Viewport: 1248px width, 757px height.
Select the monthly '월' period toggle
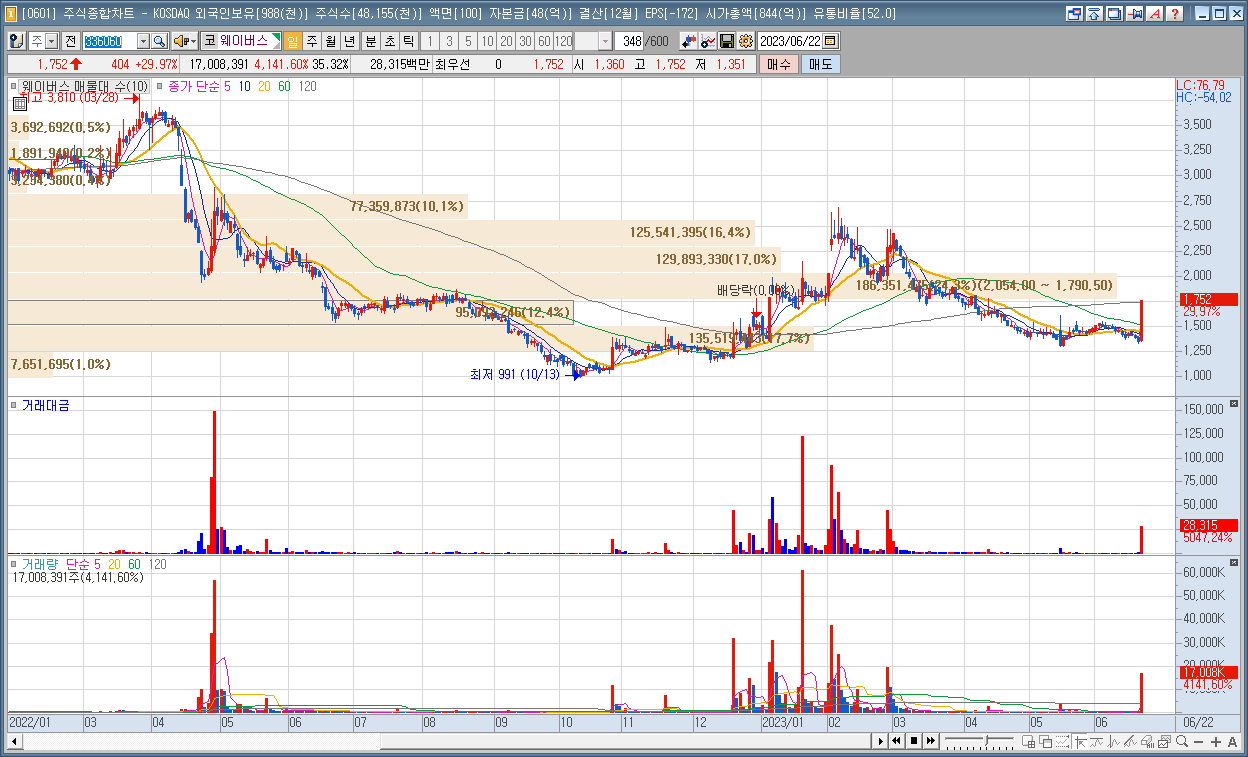(x=330, y=41)
